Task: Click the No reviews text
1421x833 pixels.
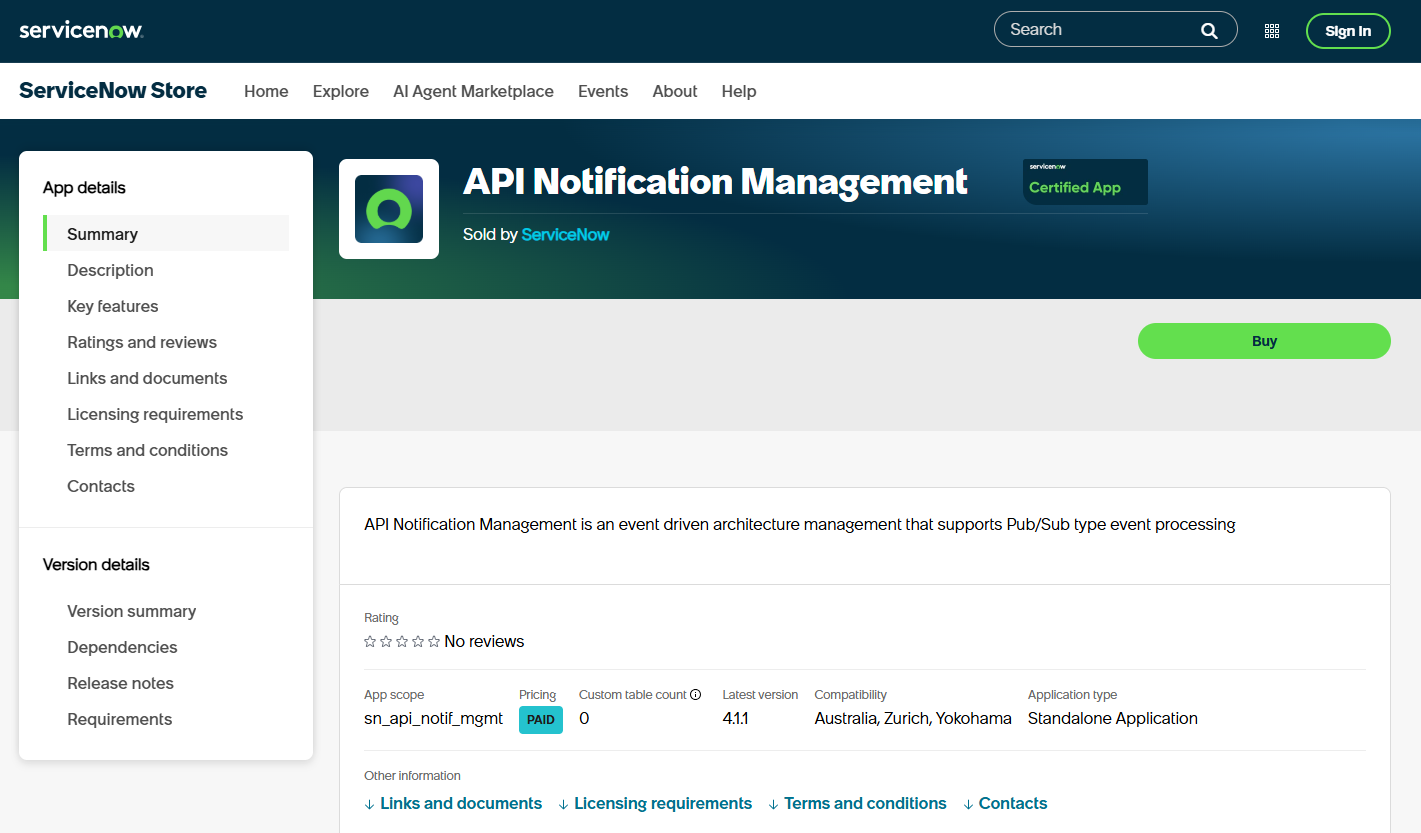Action: [484, 642]
